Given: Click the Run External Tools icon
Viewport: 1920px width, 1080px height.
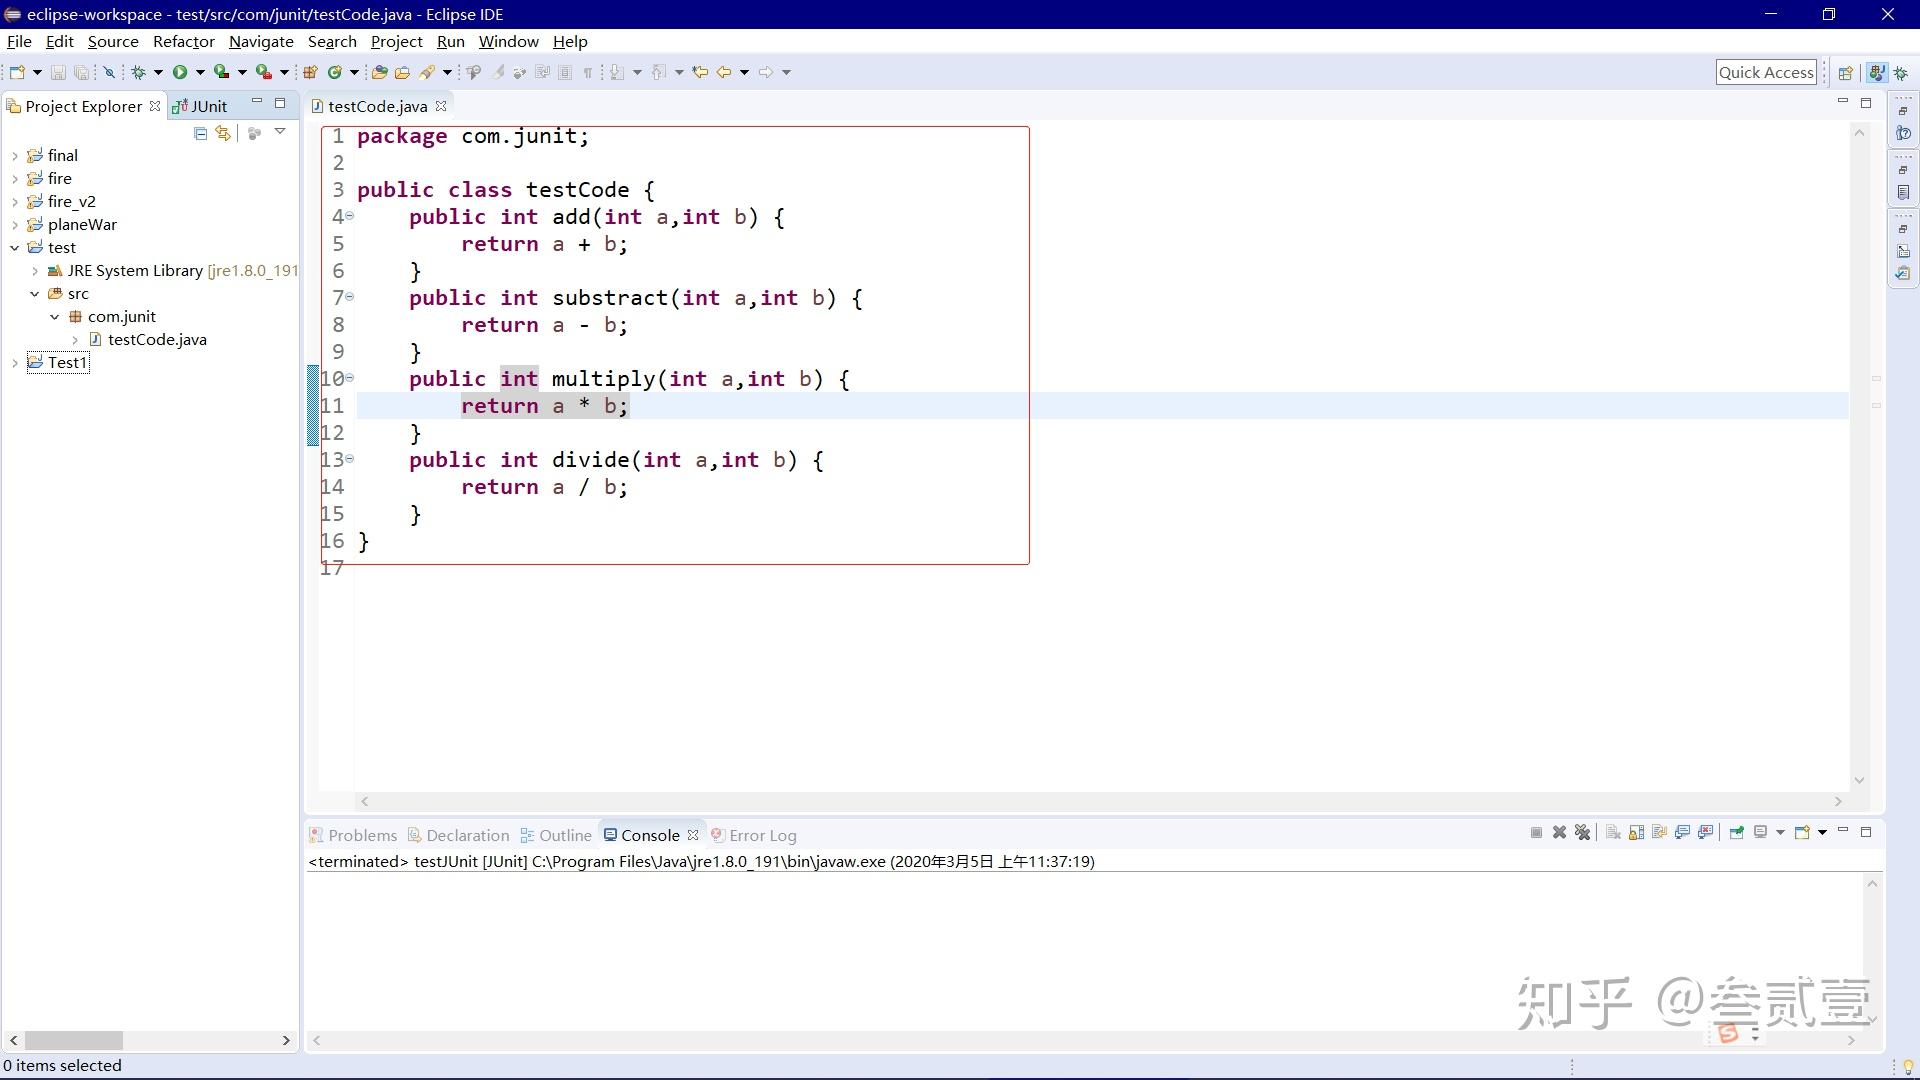Looking at the screenshot, I should click(263, 72).
